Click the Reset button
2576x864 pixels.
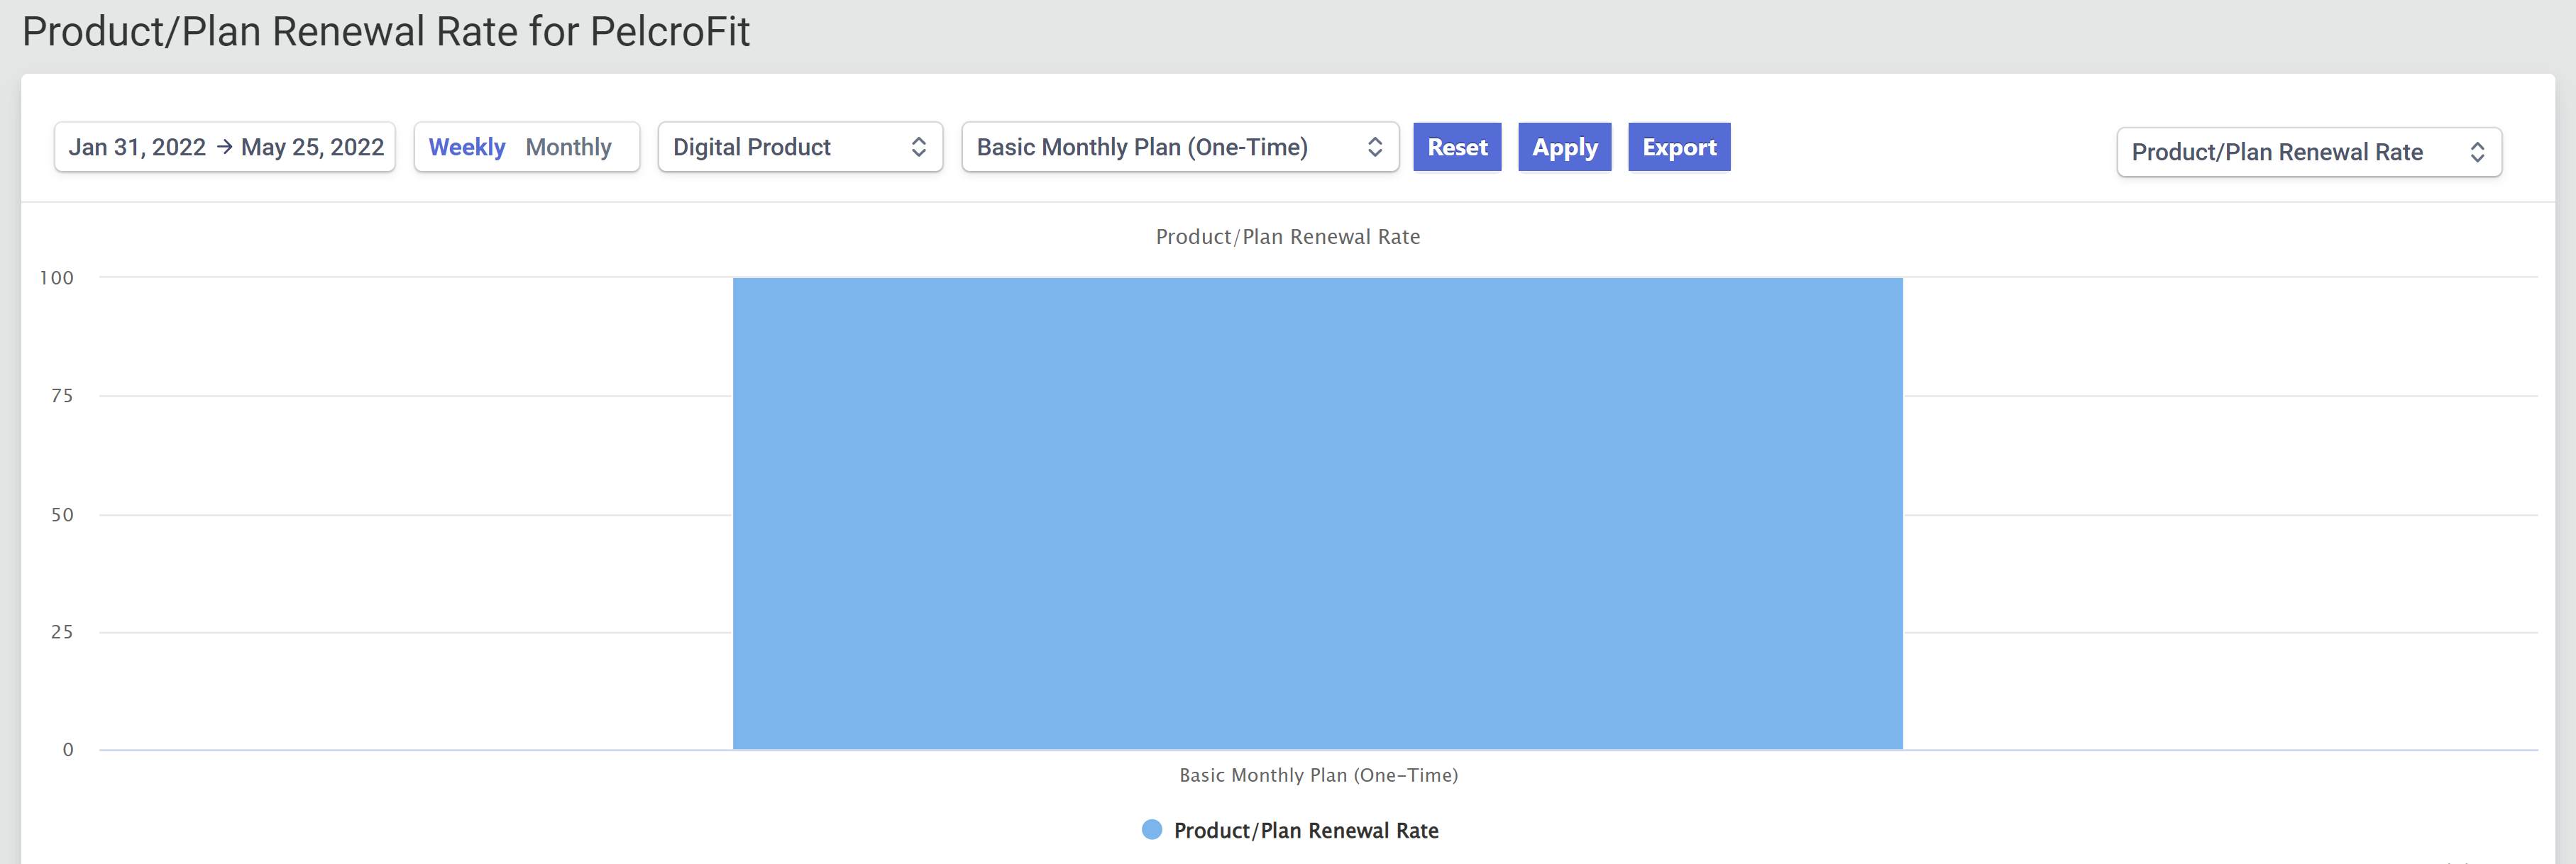coord(1456,147)
